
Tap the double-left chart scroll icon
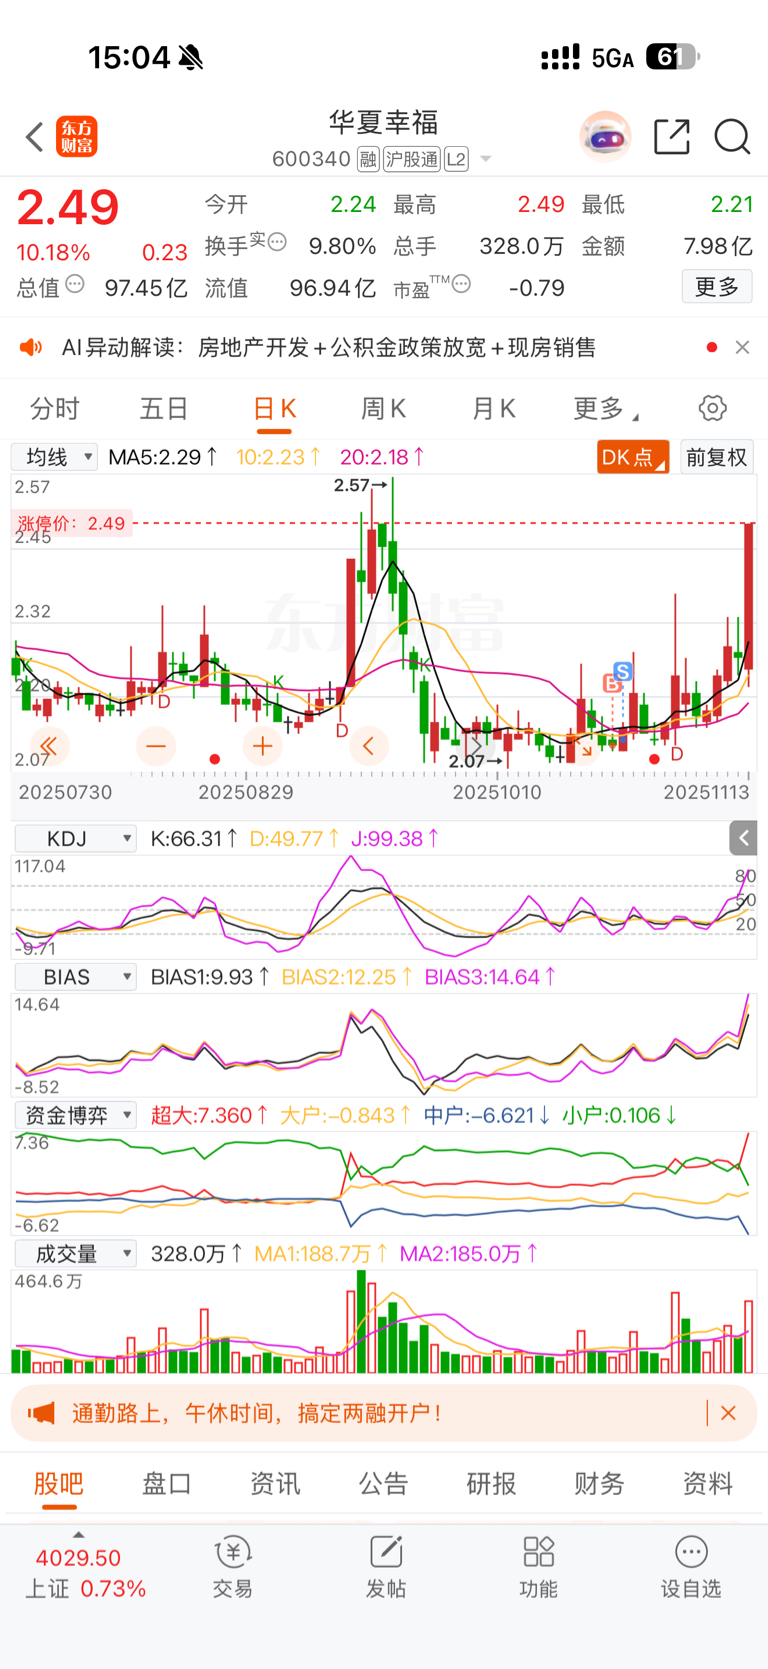[x=48, y=745]
